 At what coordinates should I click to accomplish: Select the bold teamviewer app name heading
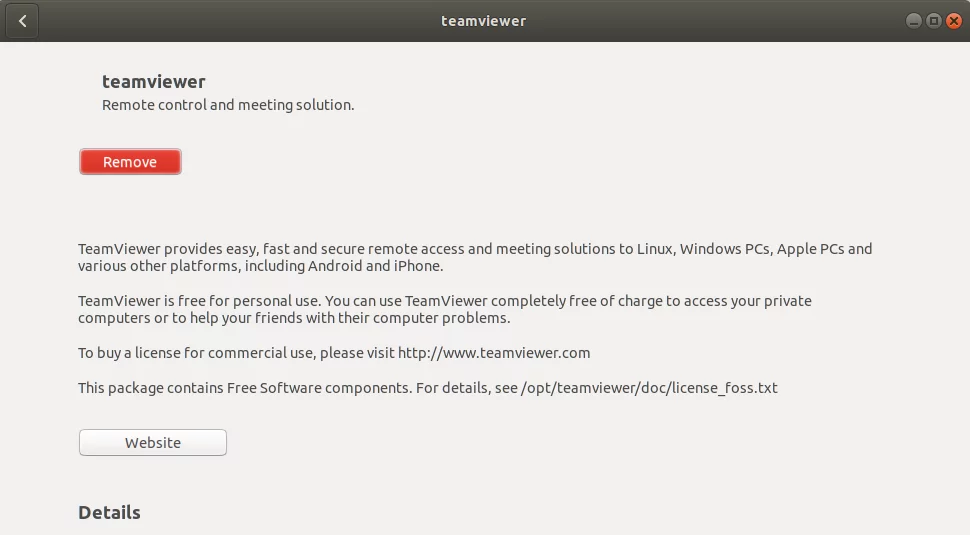(153, 82)
